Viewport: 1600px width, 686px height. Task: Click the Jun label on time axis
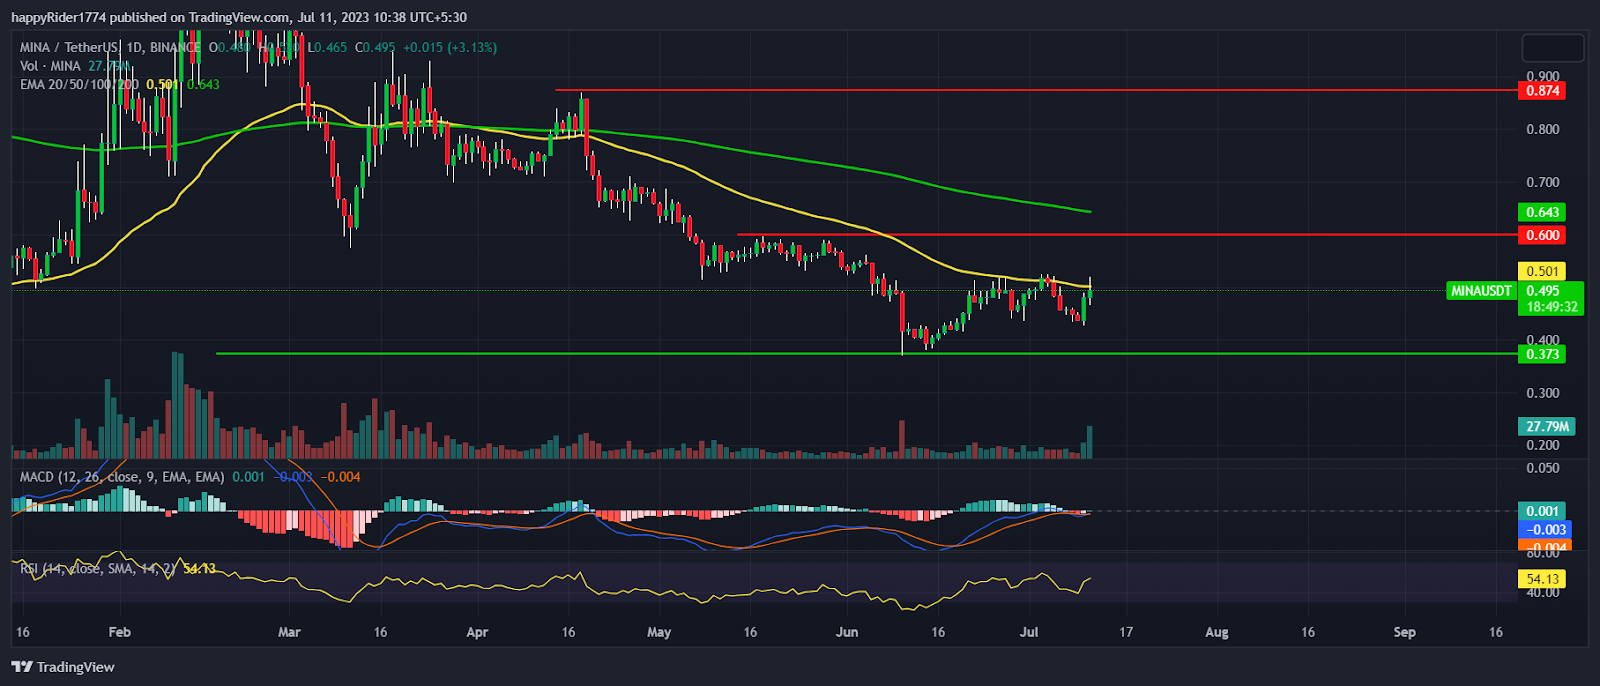tap(847, 632)
